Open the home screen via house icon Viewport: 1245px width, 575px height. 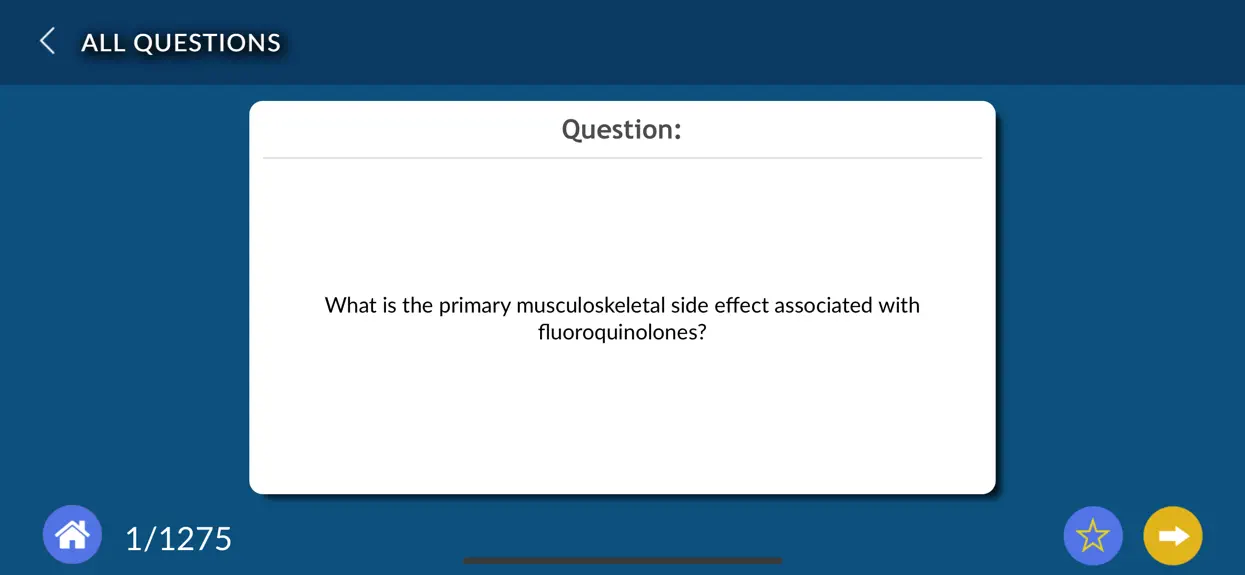click(x=72, y=535)
